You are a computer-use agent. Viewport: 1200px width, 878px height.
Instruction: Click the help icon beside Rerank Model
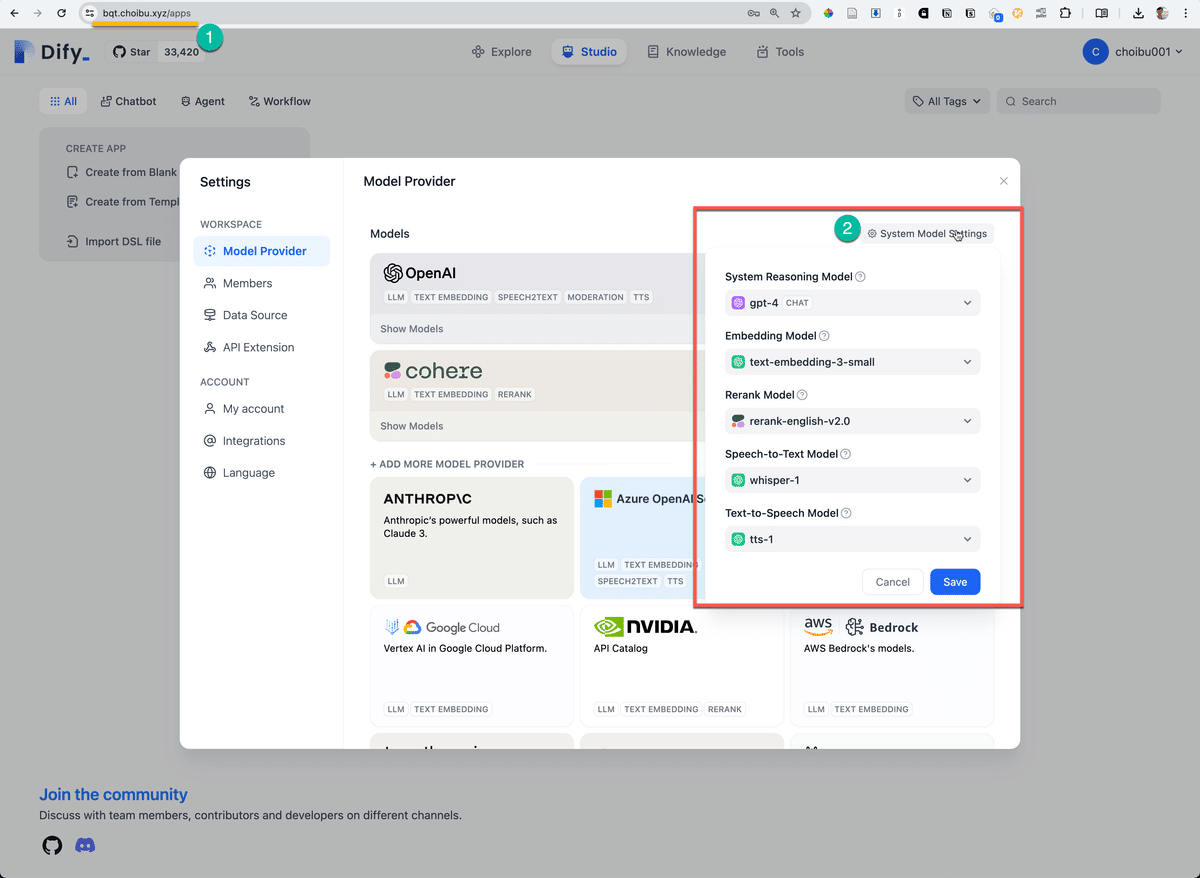coord(803,394)
